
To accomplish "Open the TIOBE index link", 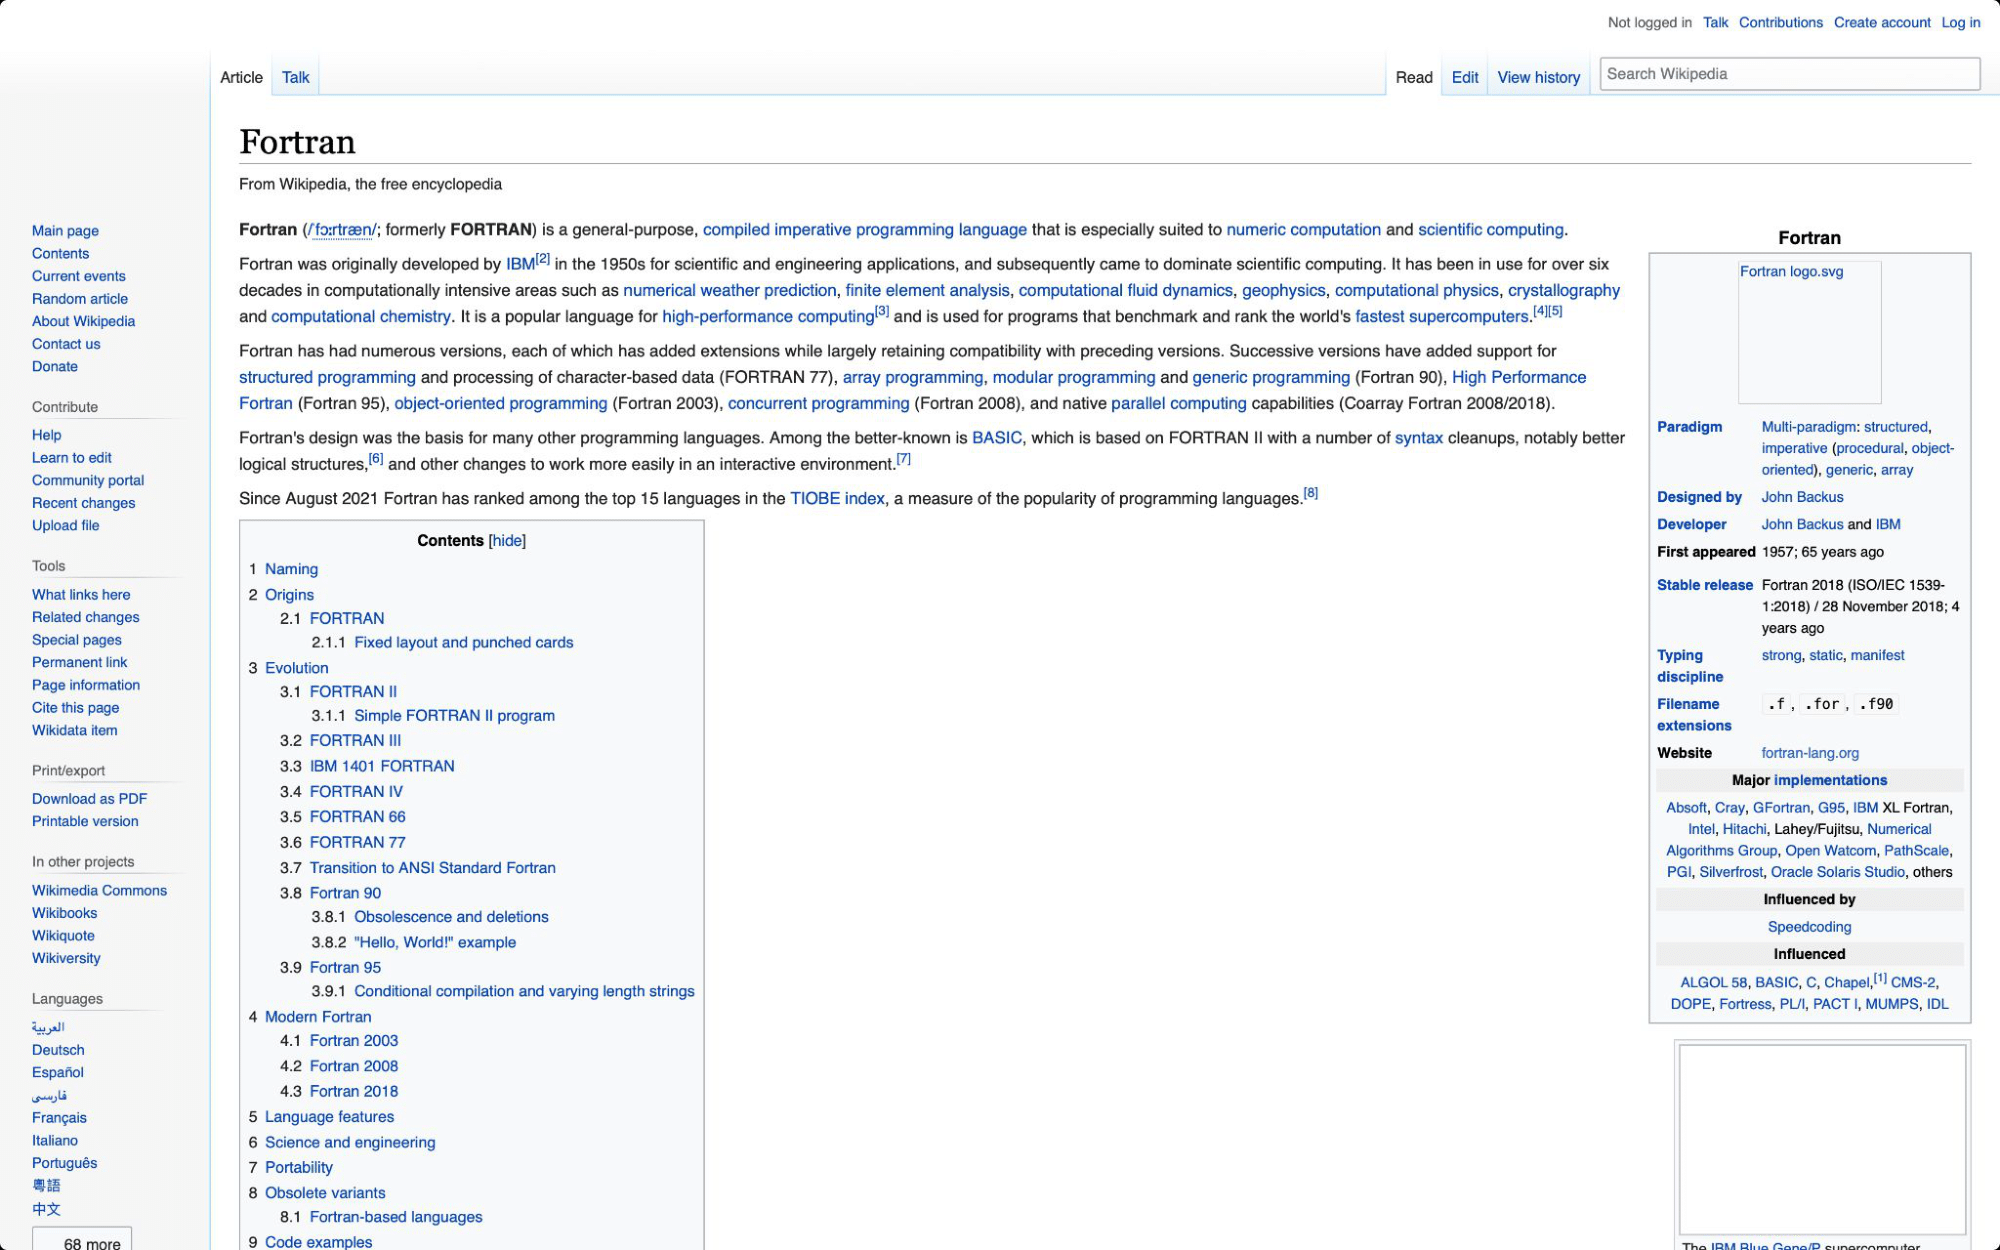I will coord(837,498).
